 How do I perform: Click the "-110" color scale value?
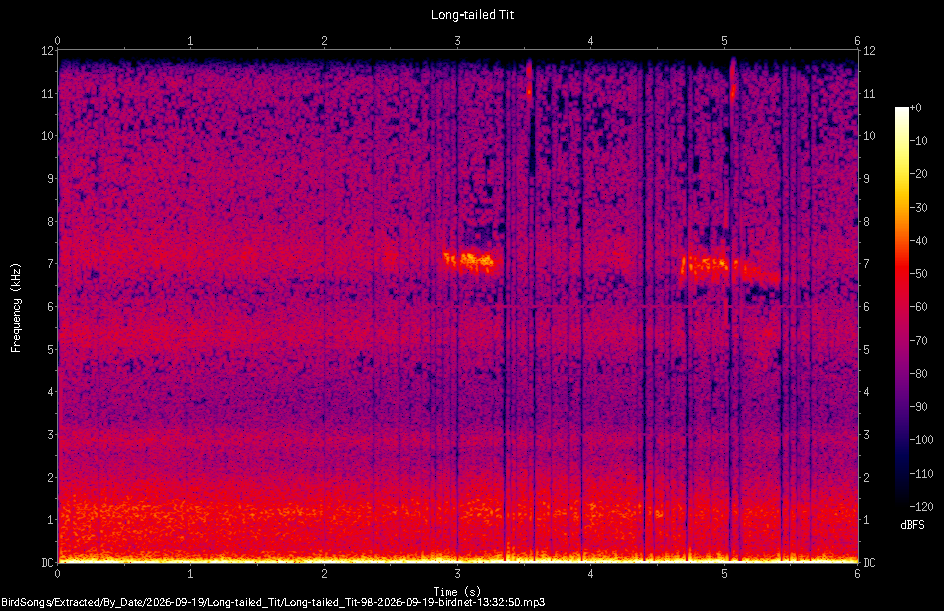tap(921, 474)
